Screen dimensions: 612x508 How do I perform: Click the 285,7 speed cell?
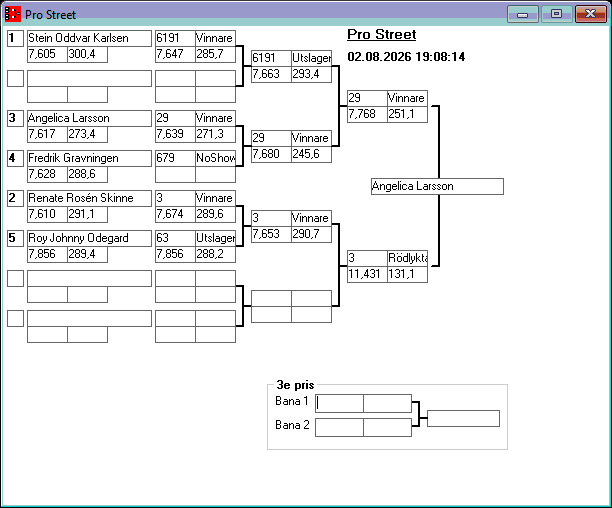(x=215, y=54)
